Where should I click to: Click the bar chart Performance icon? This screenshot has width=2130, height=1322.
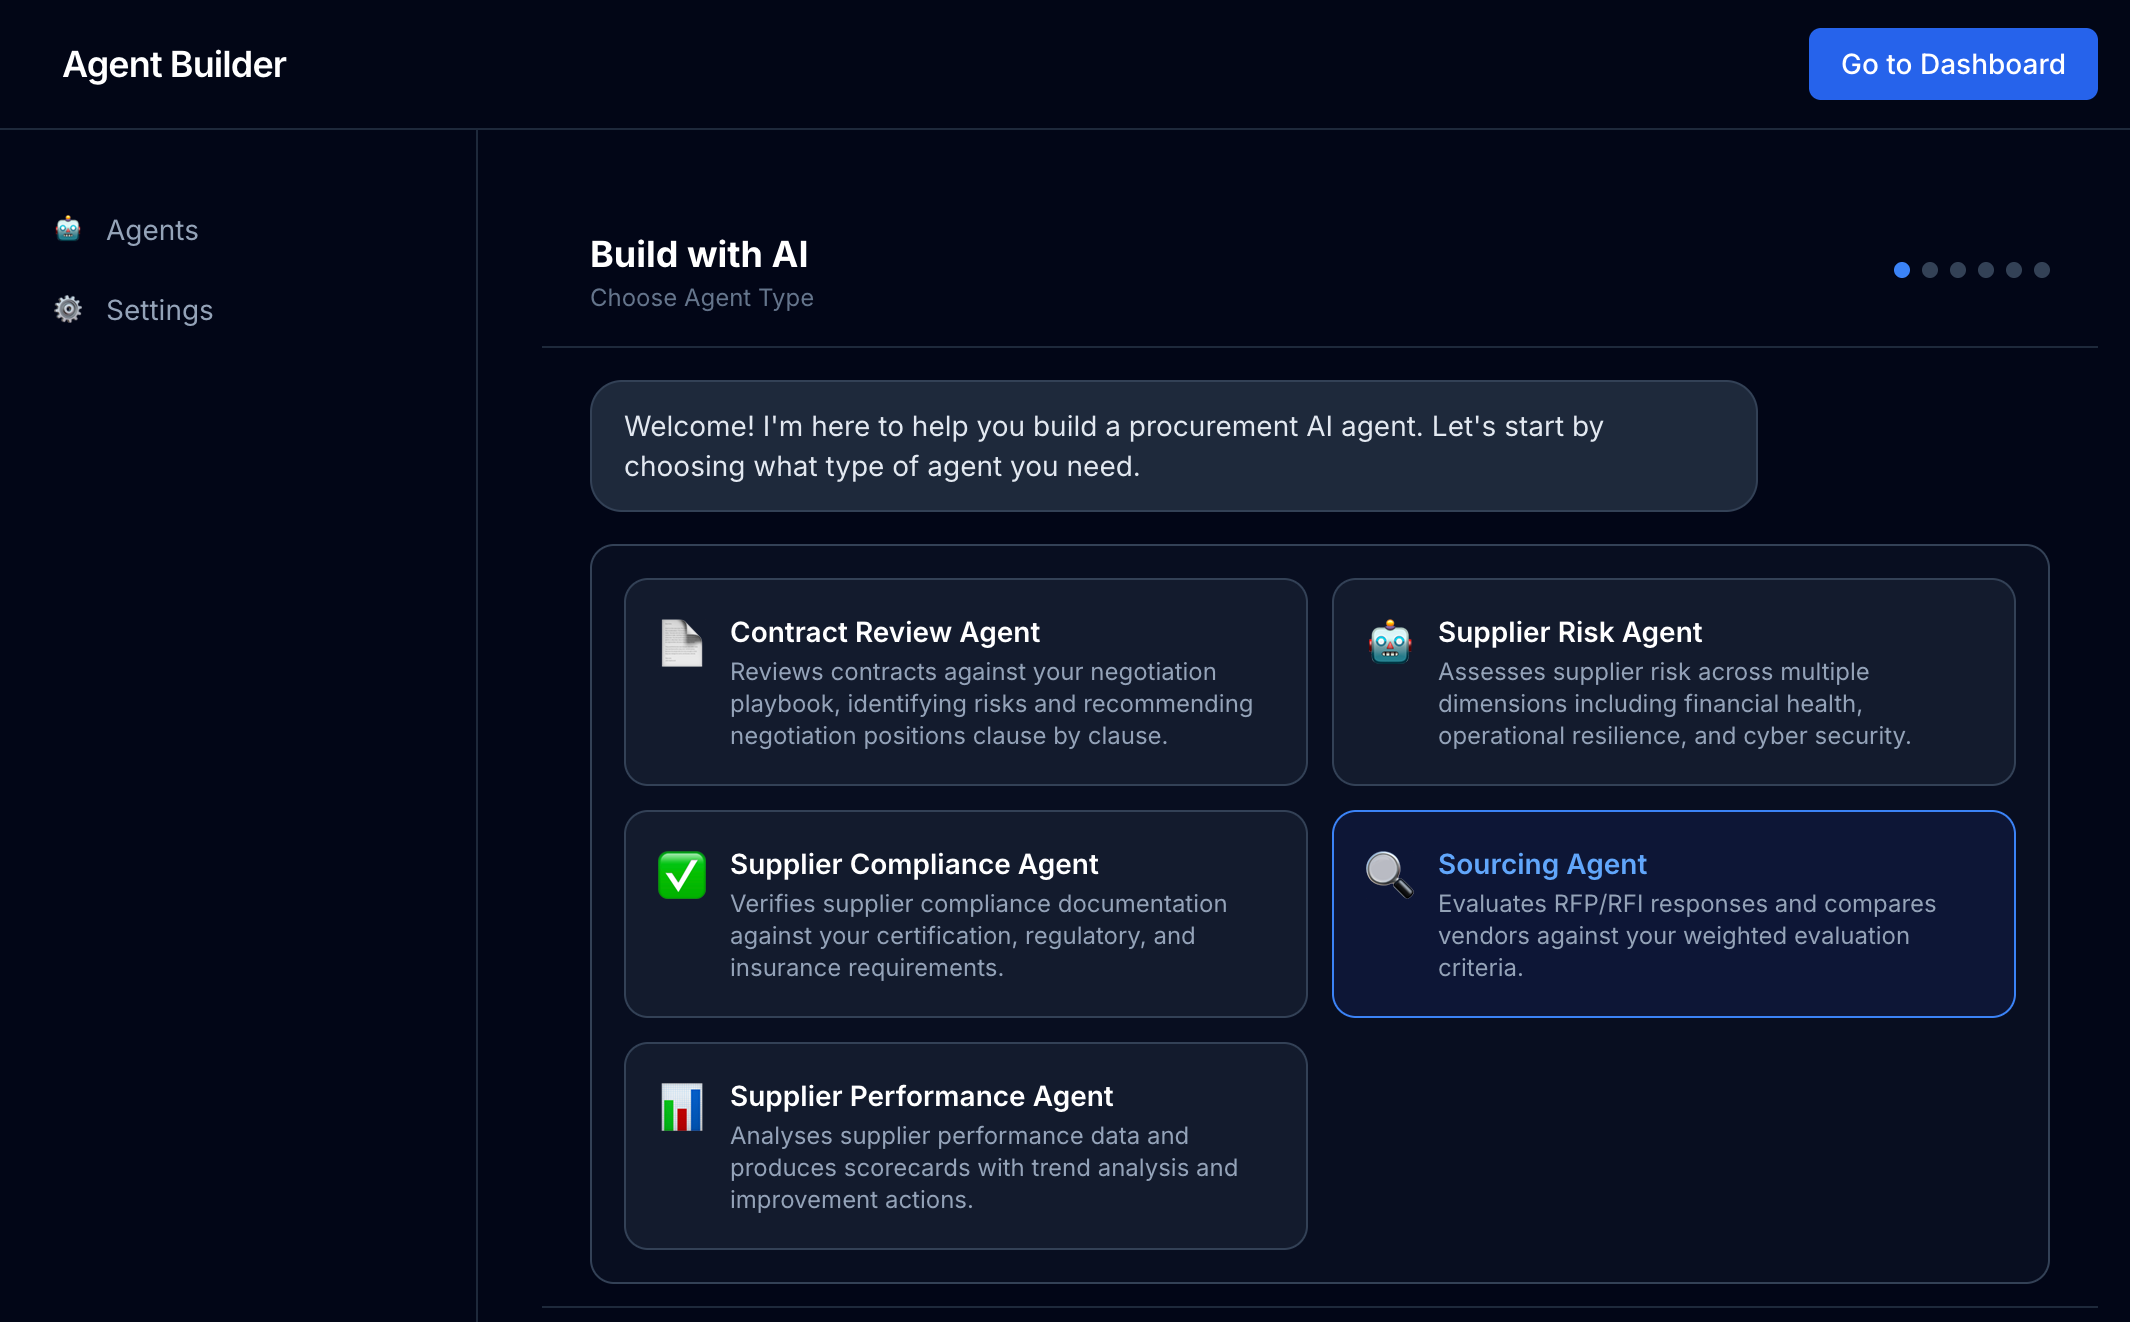pos(682,1107)
